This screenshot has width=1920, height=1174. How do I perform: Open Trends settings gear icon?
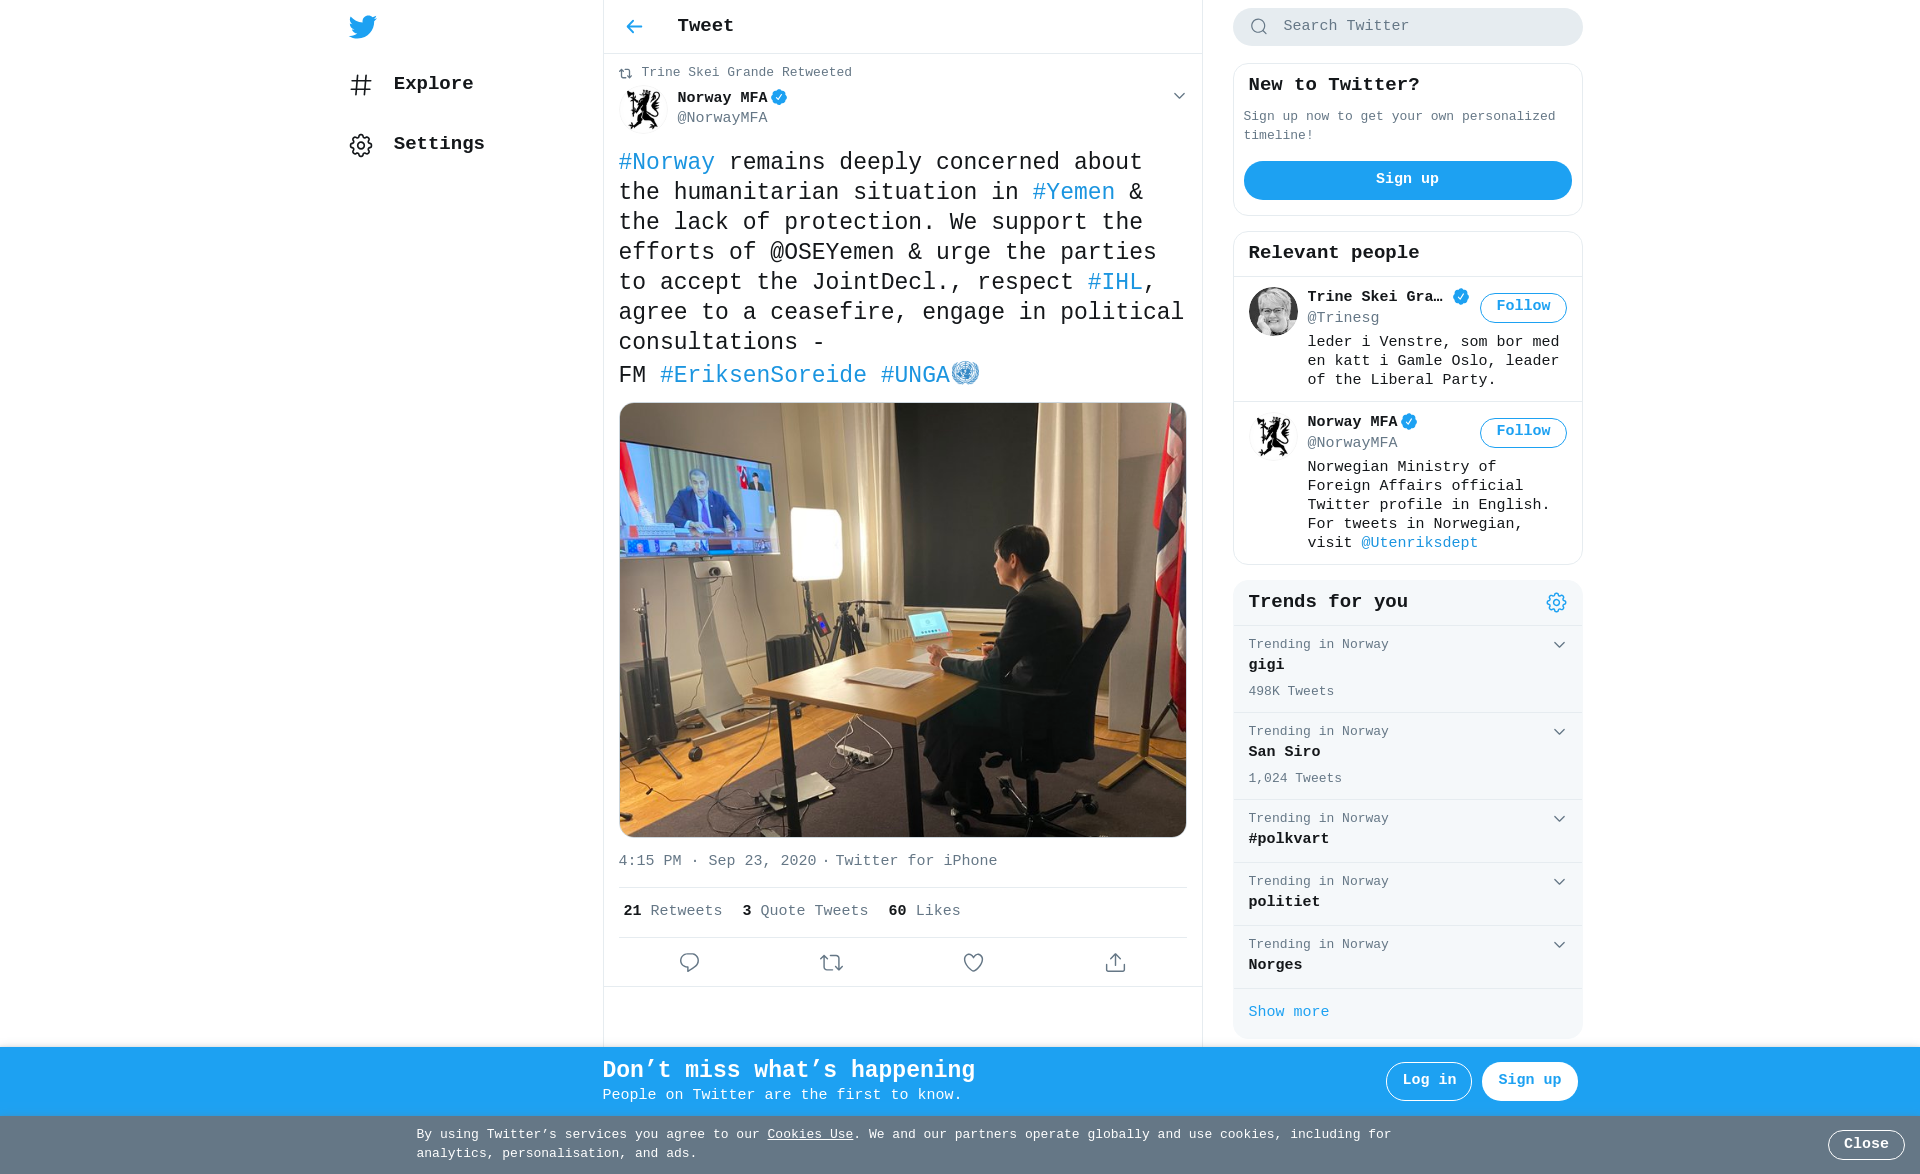pos(1556,602)
